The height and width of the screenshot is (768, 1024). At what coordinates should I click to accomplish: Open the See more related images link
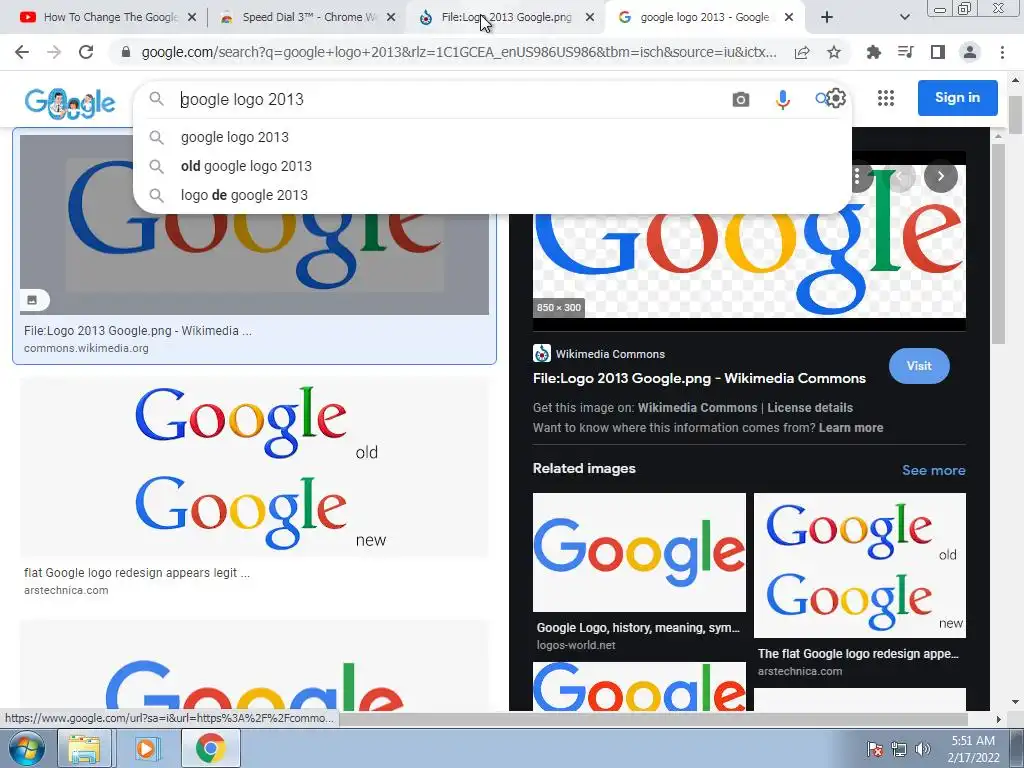[933, 470]
